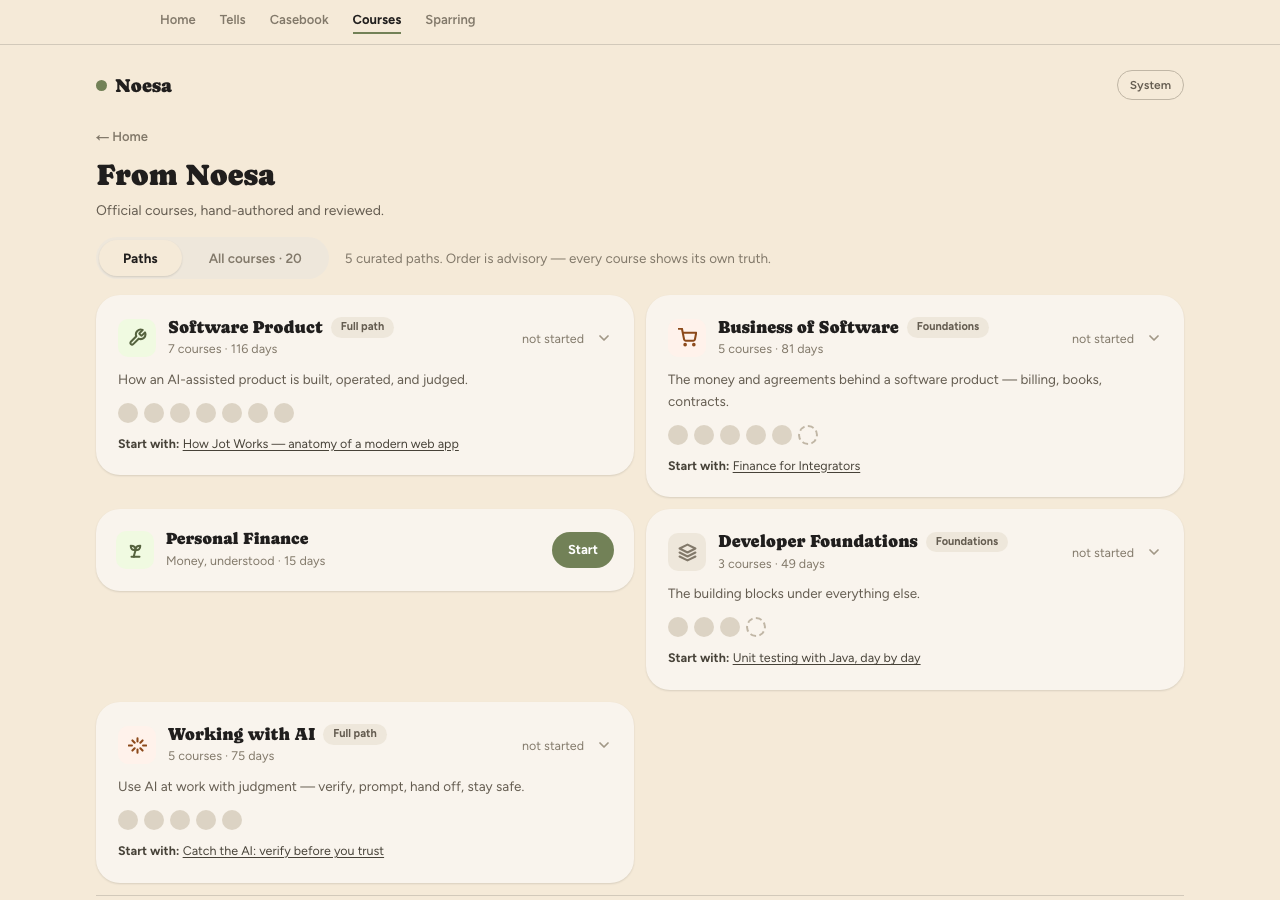The width and height of the screenshot is (1280, 900).
Task: Click dashed circle dot in Developer Foundations
Action: [756, 627]
